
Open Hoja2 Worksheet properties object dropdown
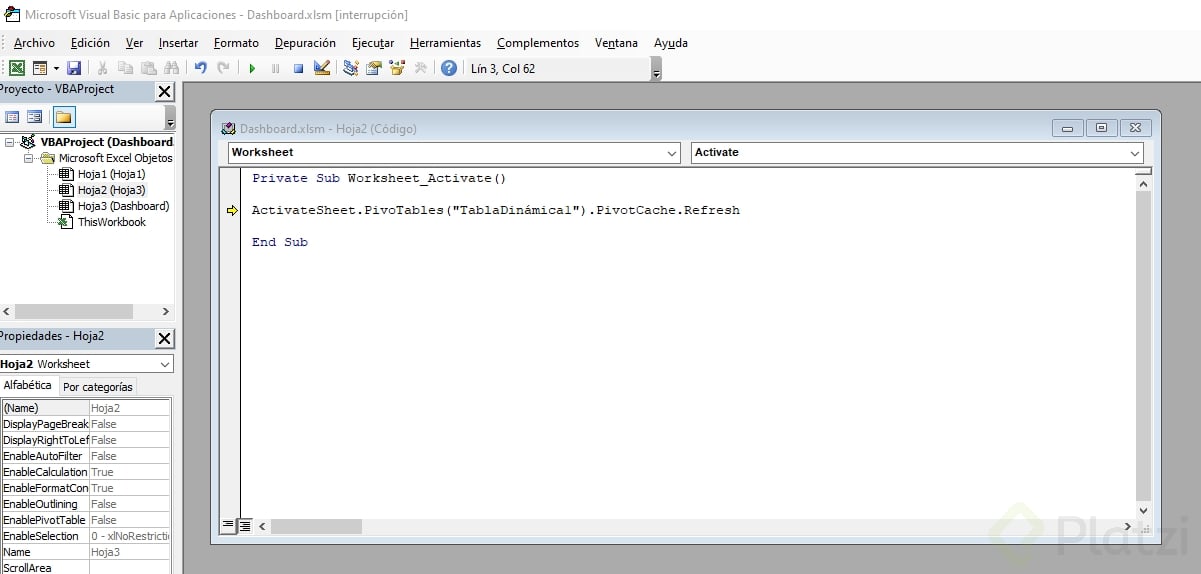pos(164,364)
